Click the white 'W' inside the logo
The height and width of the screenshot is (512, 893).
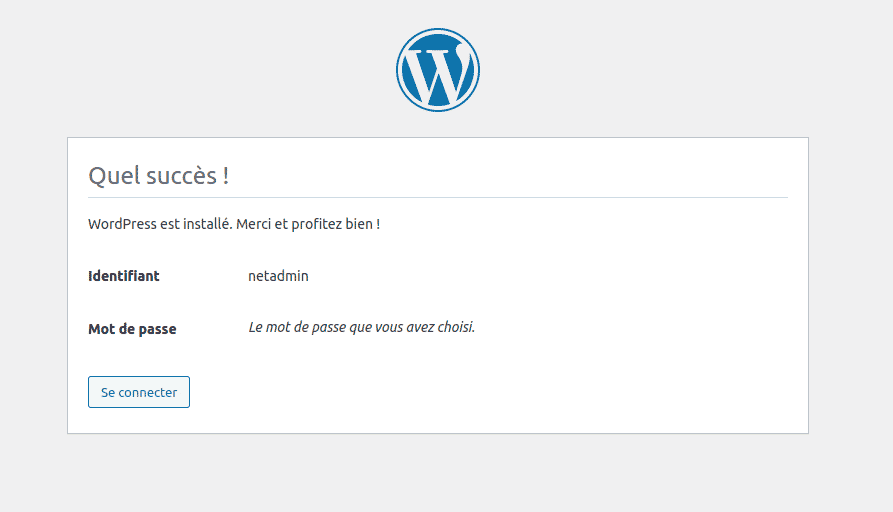coord(437,75)
